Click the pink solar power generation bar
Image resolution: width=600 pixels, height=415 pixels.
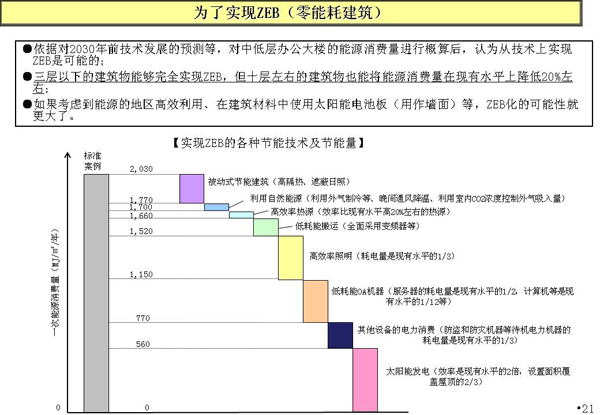pos(365,380)
